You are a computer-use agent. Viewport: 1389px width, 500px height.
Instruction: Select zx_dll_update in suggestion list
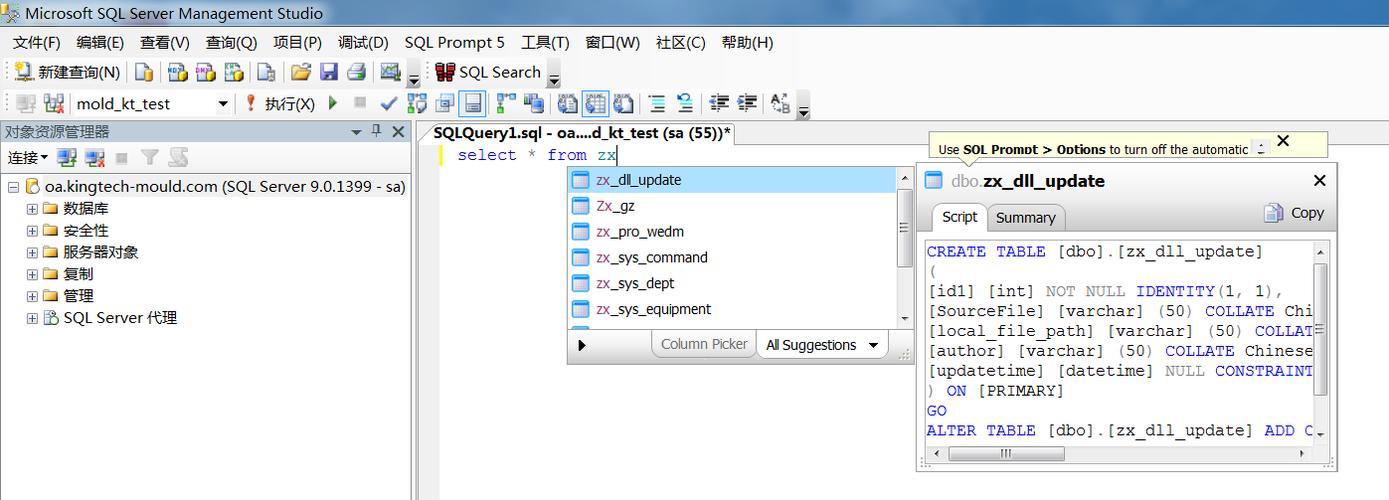(732, 180)
